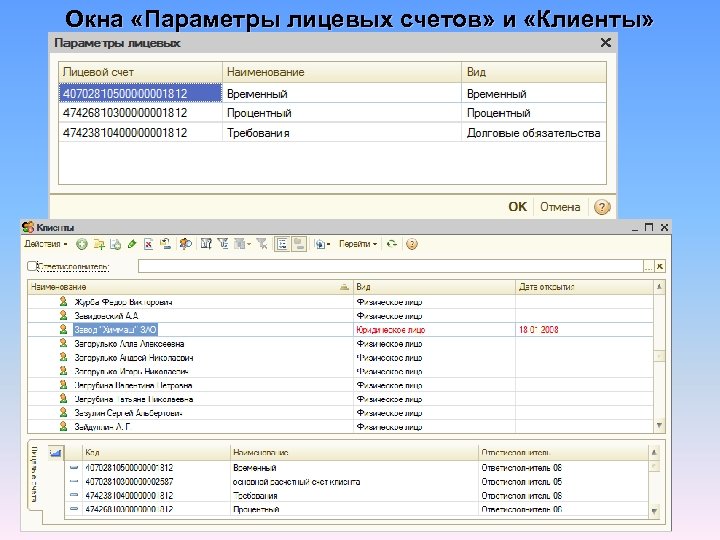Click the Ответисполнитель input field
The image size is (720, 540).
(x=390, y=266)
